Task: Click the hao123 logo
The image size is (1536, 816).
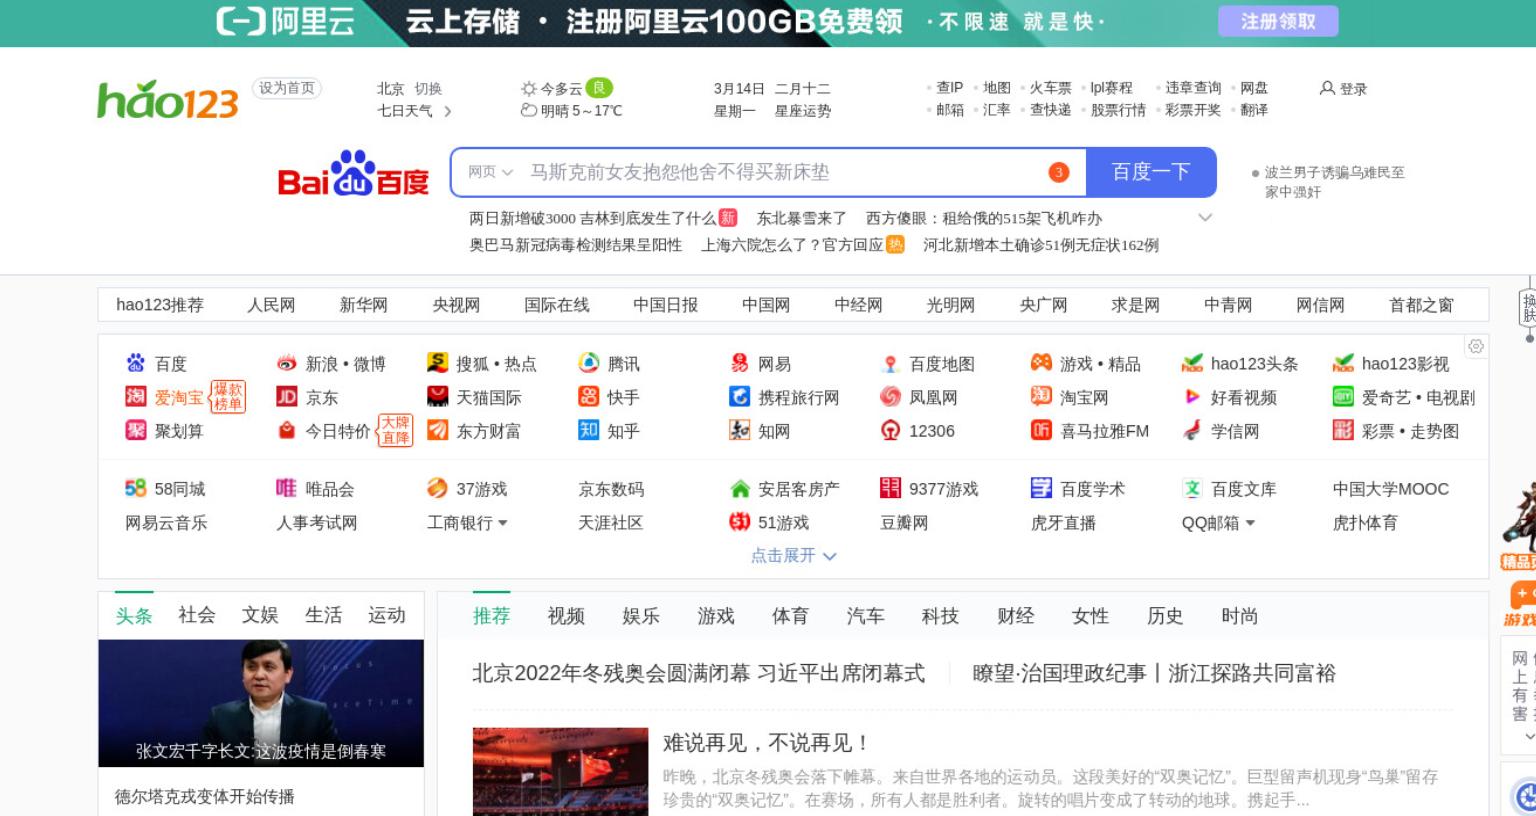Action: pos(167,100)
